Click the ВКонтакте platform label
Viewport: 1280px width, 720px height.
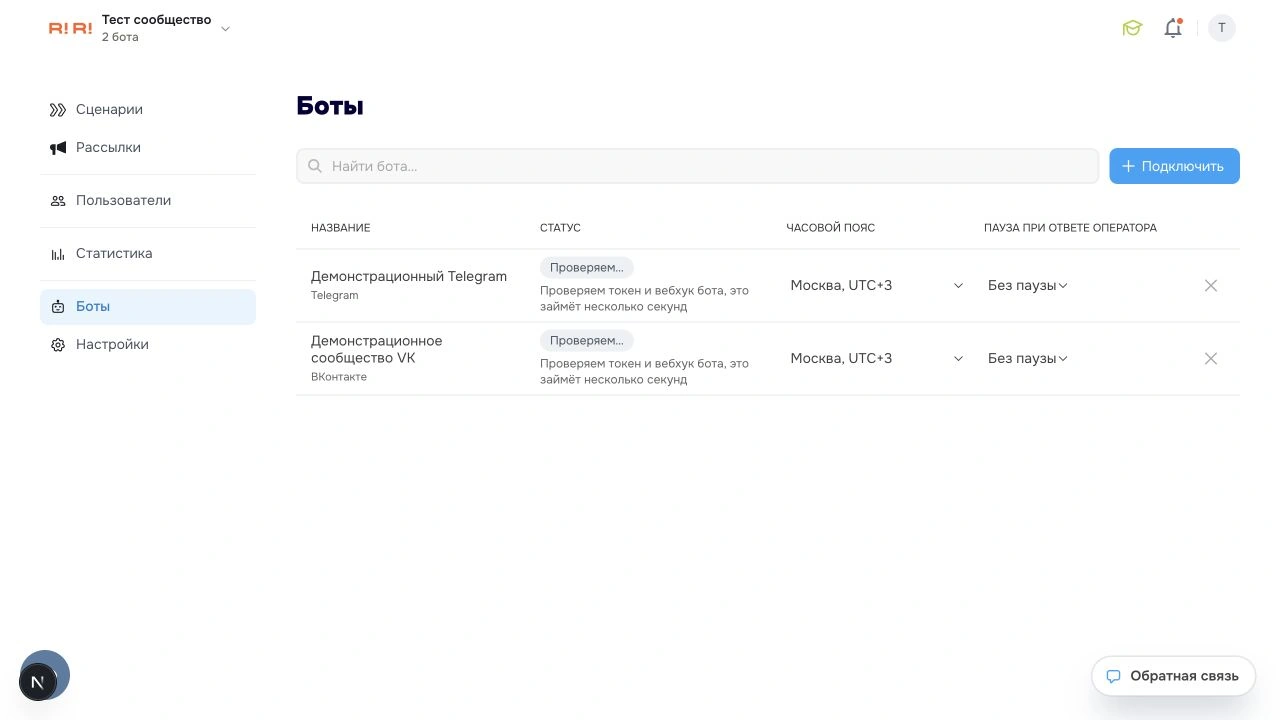click(x=339, y=377)
